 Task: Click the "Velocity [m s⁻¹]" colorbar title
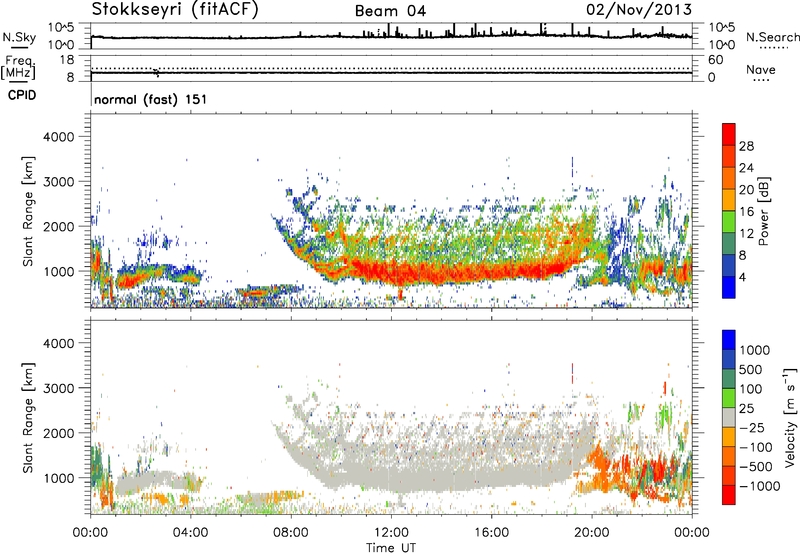(x=790, y=417)
